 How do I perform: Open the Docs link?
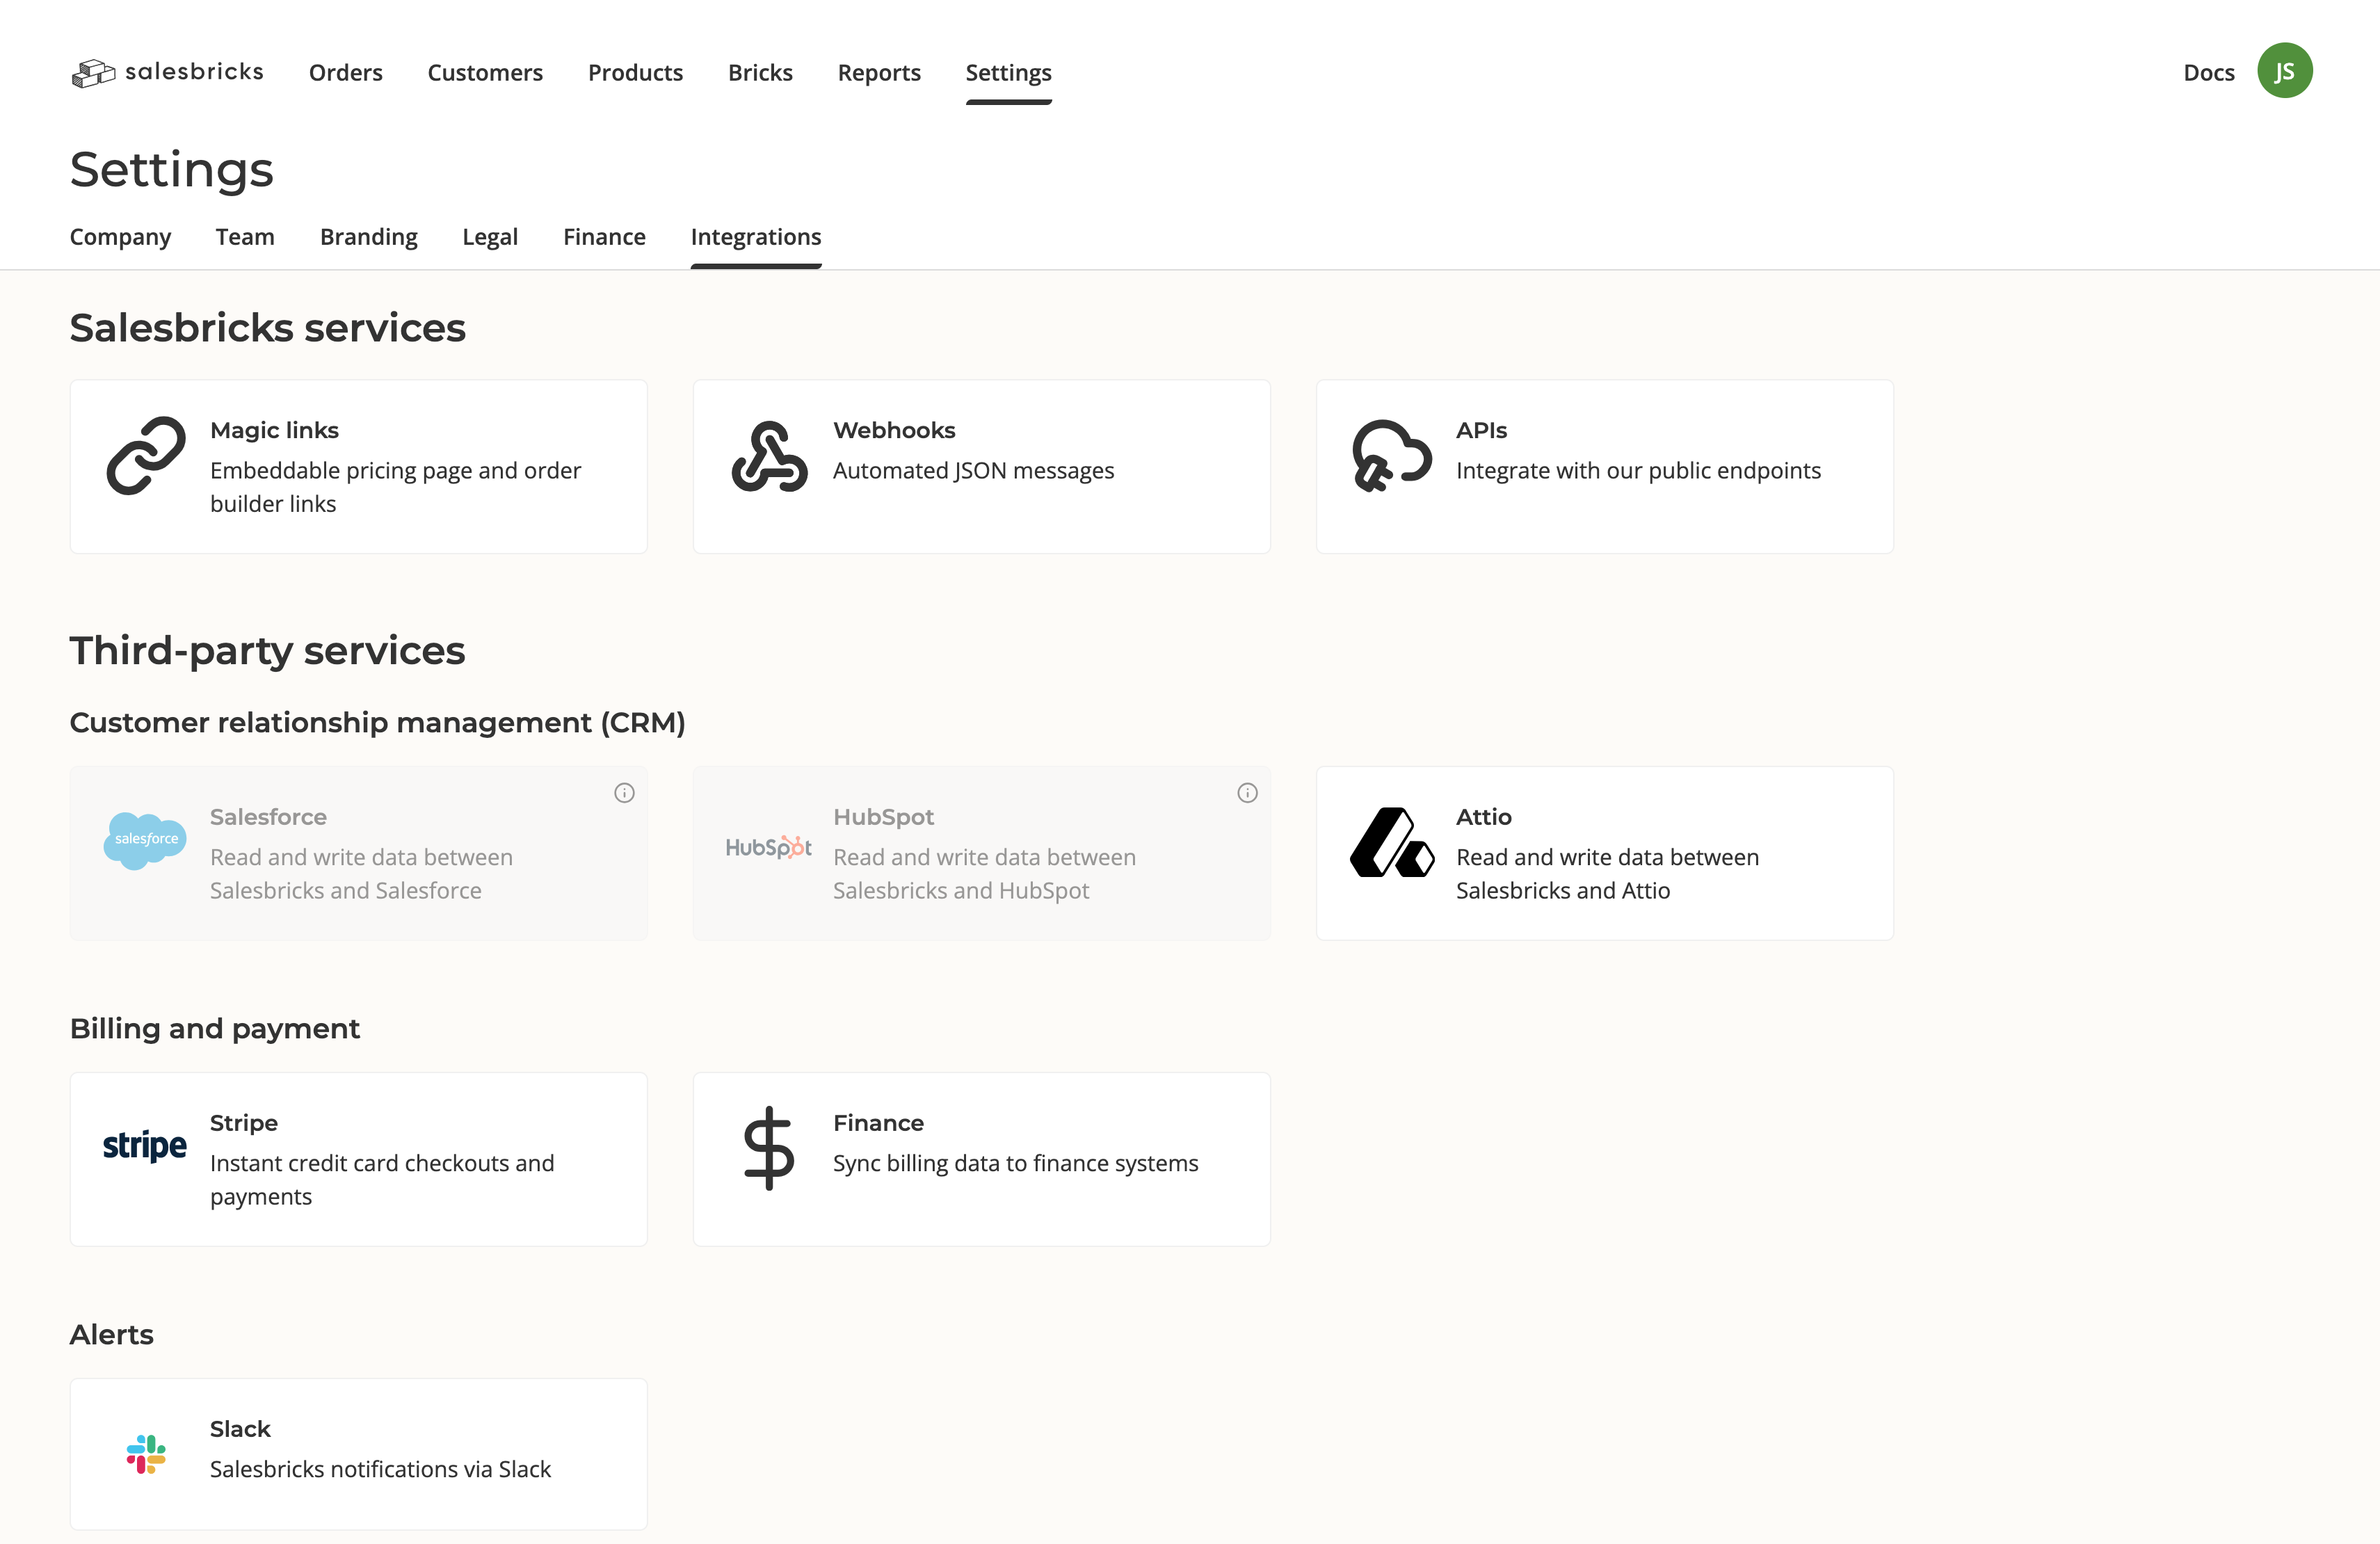2208,72
